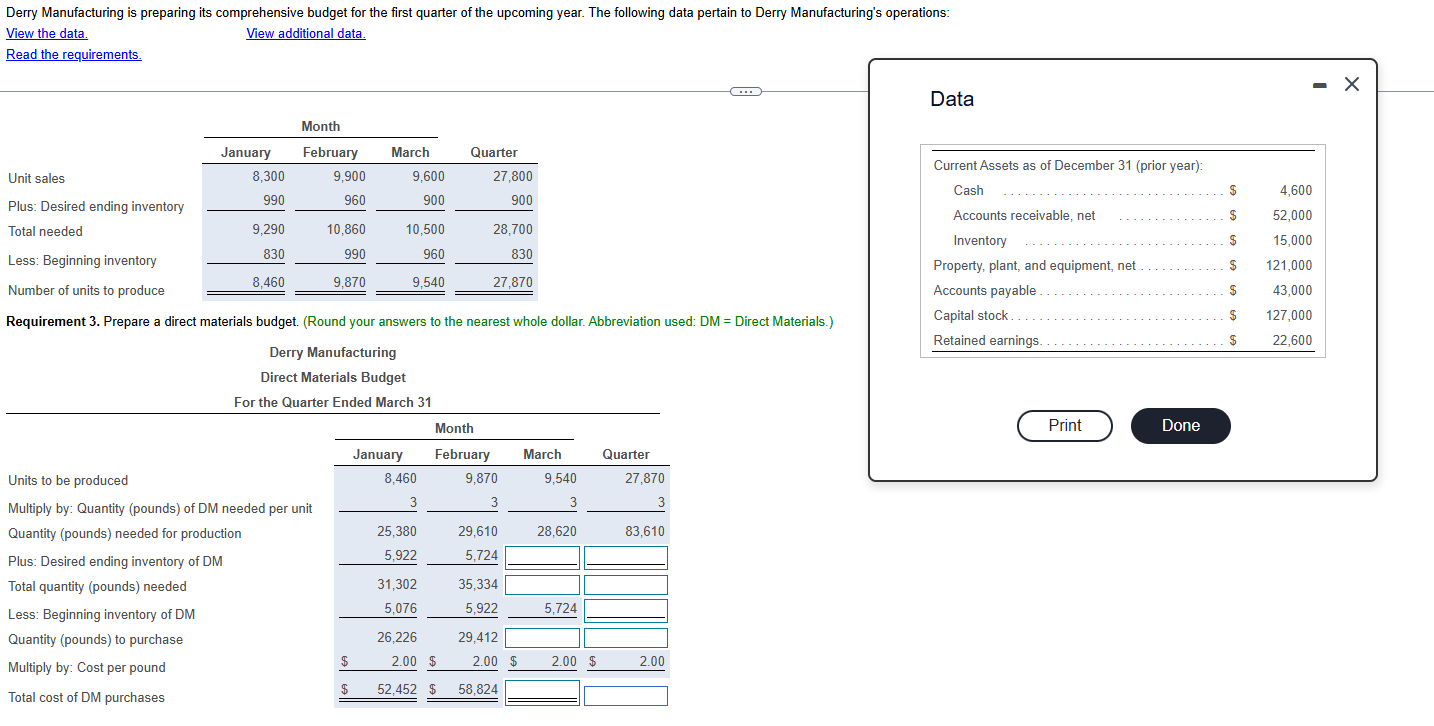Select Retained earnings value 22,600
Image resolution: width=1434 pixels, height=726 pixels.
[x=1292, y=340]
